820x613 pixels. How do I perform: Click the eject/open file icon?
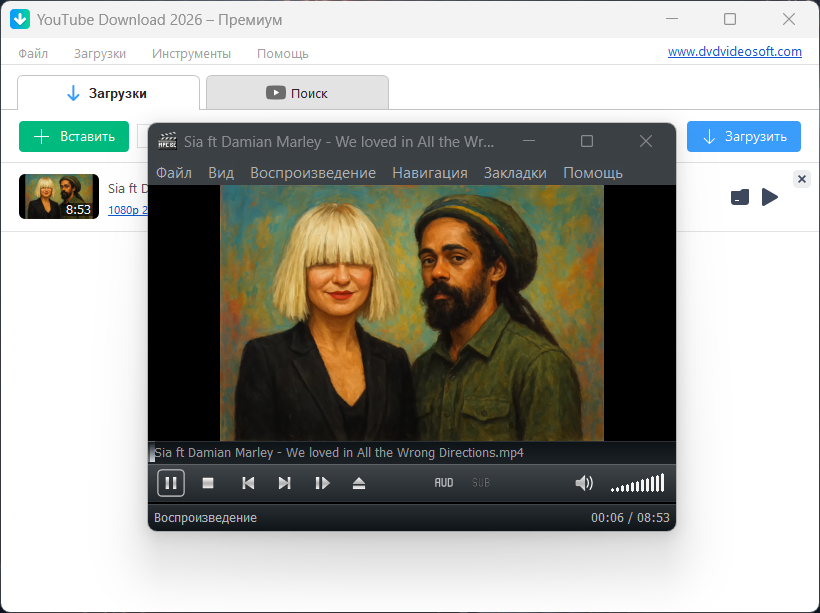359,483
